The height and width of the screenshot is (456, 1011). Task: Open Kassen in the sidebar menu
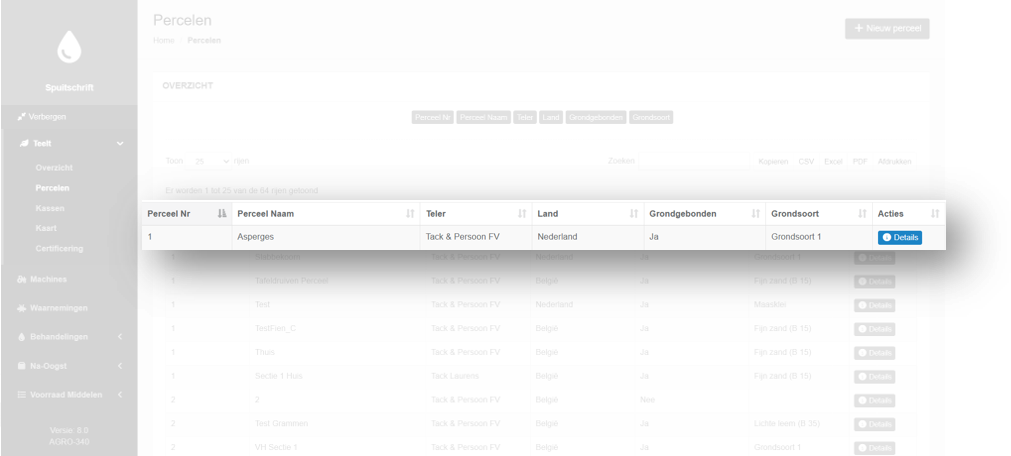pos(50,208)
